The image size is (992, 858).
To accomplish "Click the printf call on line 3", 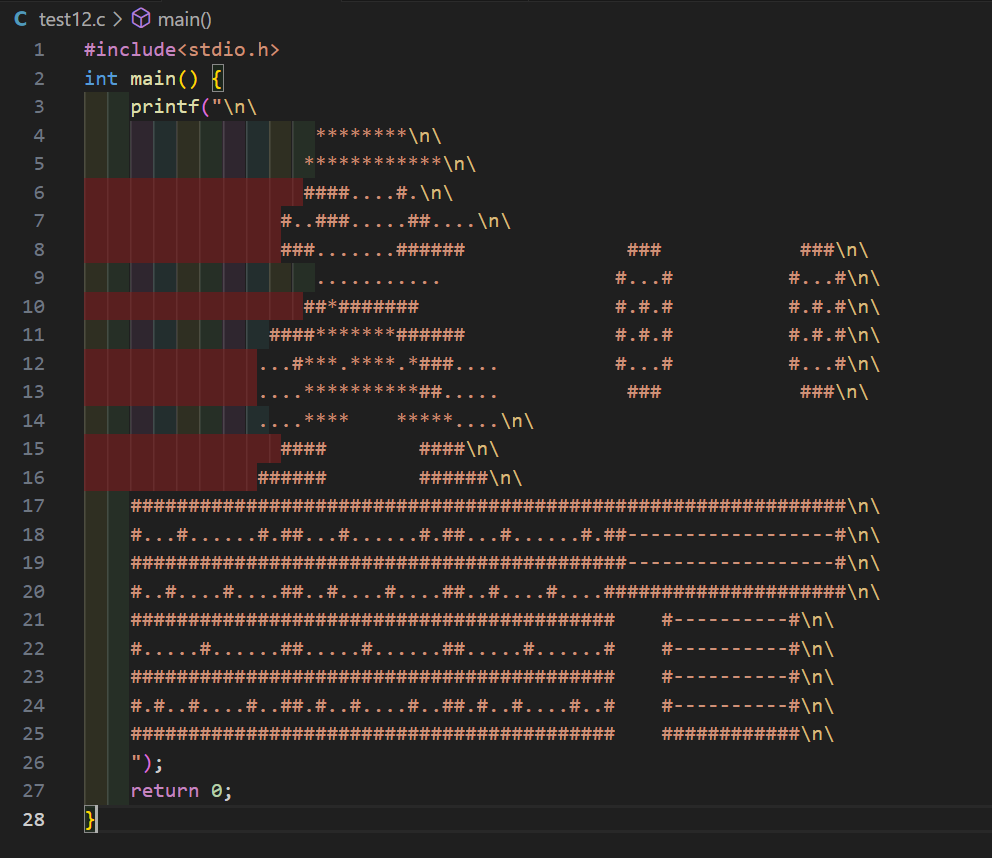I will 164,106.
